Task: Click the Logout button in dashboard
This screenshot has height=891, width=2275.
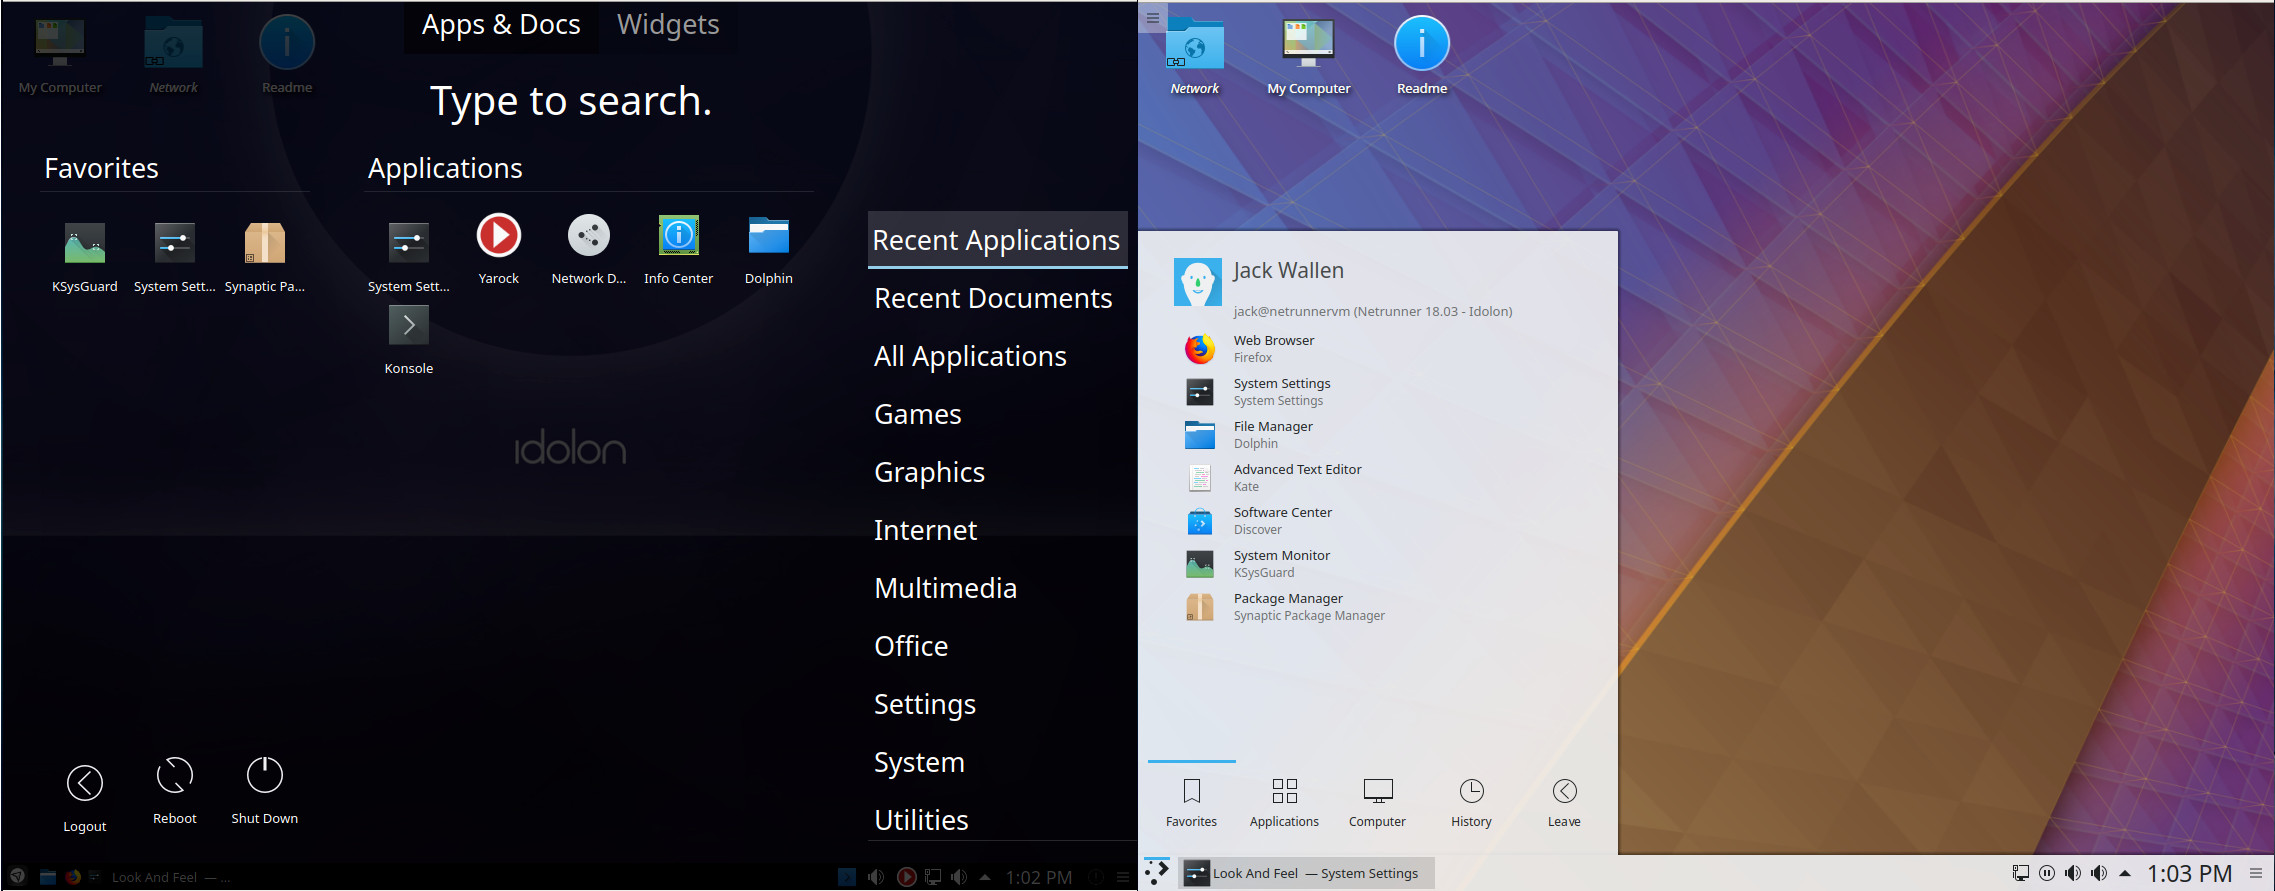Action: coord(85,797)
